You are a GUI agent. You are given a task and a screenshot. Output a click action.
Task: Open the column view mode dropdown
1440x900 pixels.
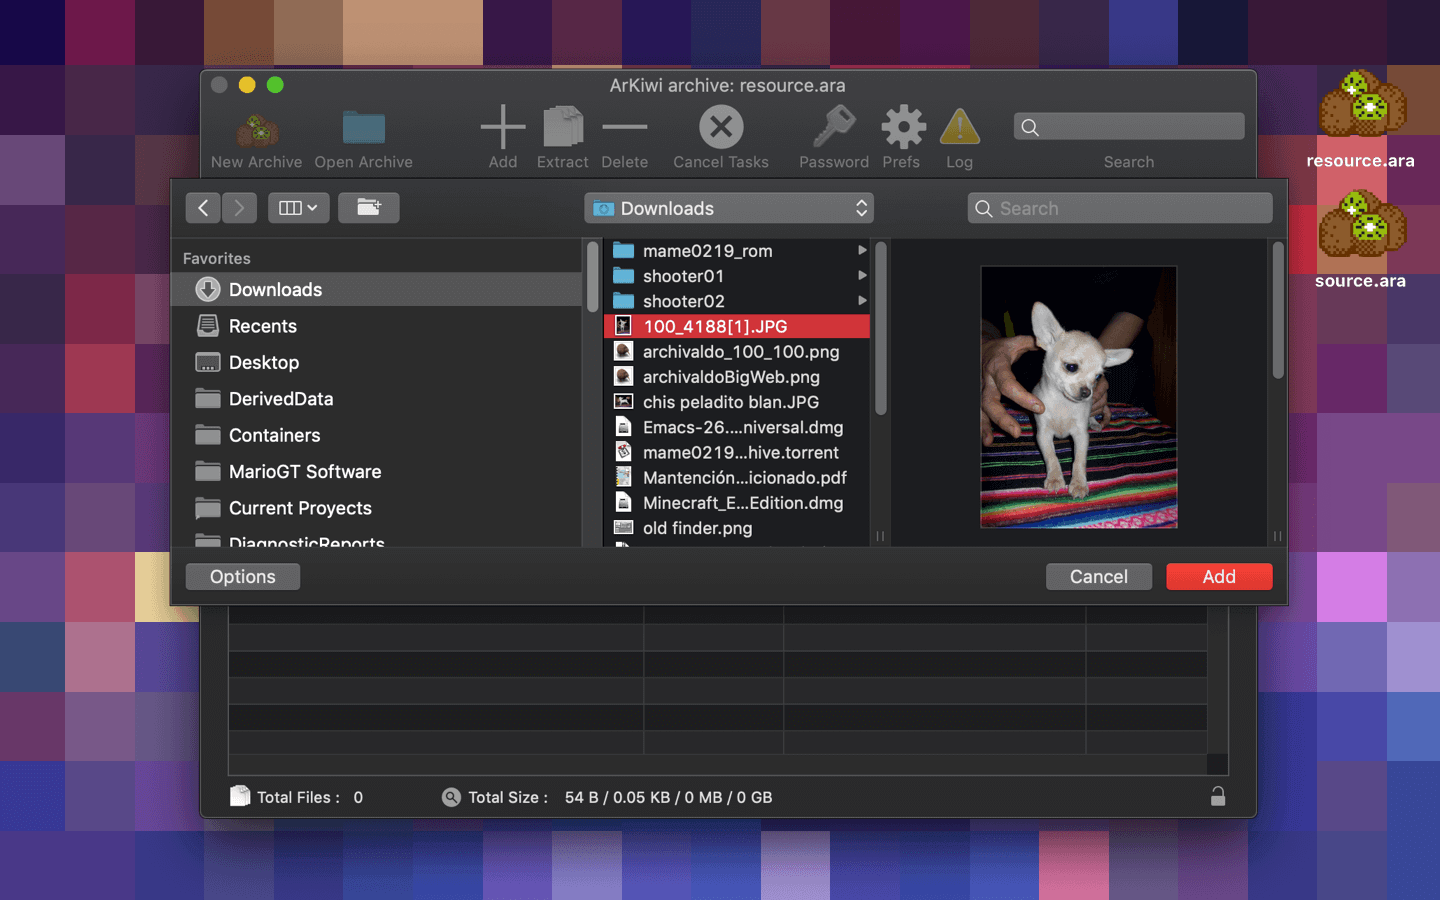(298, 208)
